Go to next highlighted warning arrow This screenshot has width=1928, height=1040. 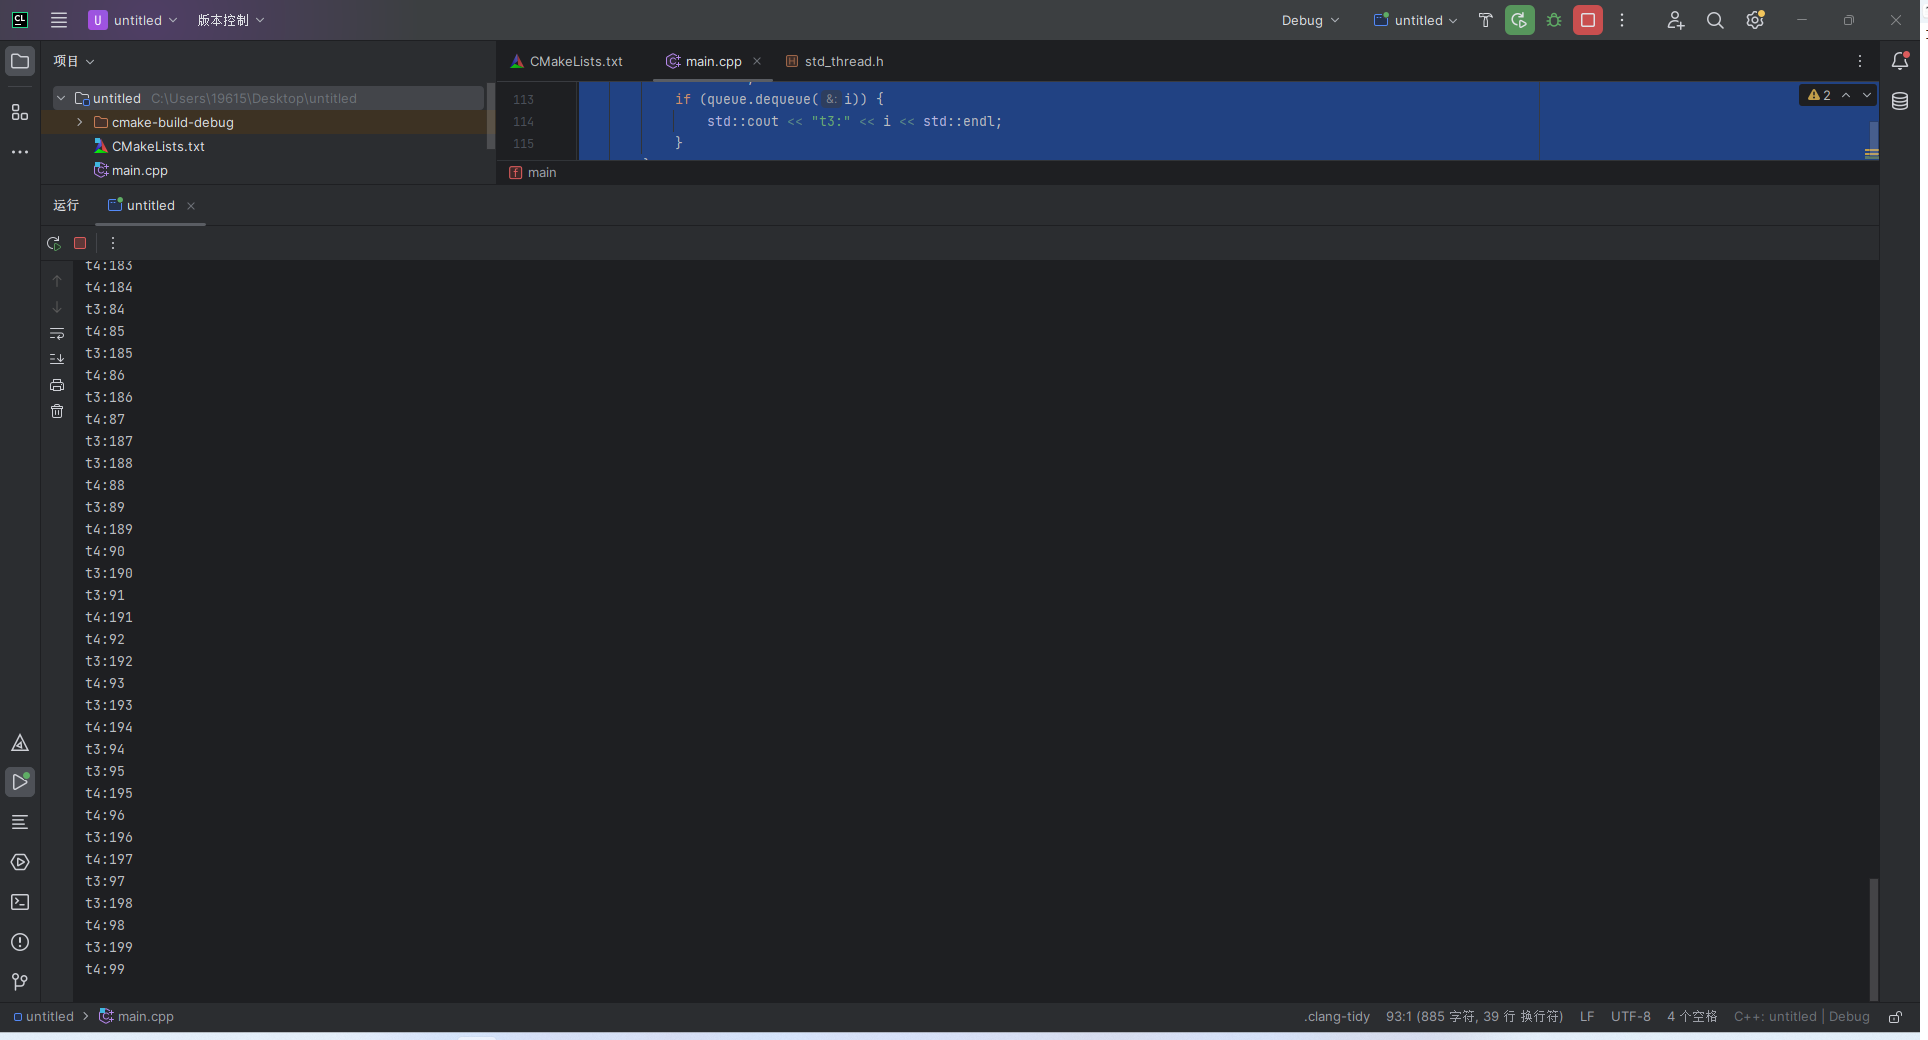[1867, 95]
